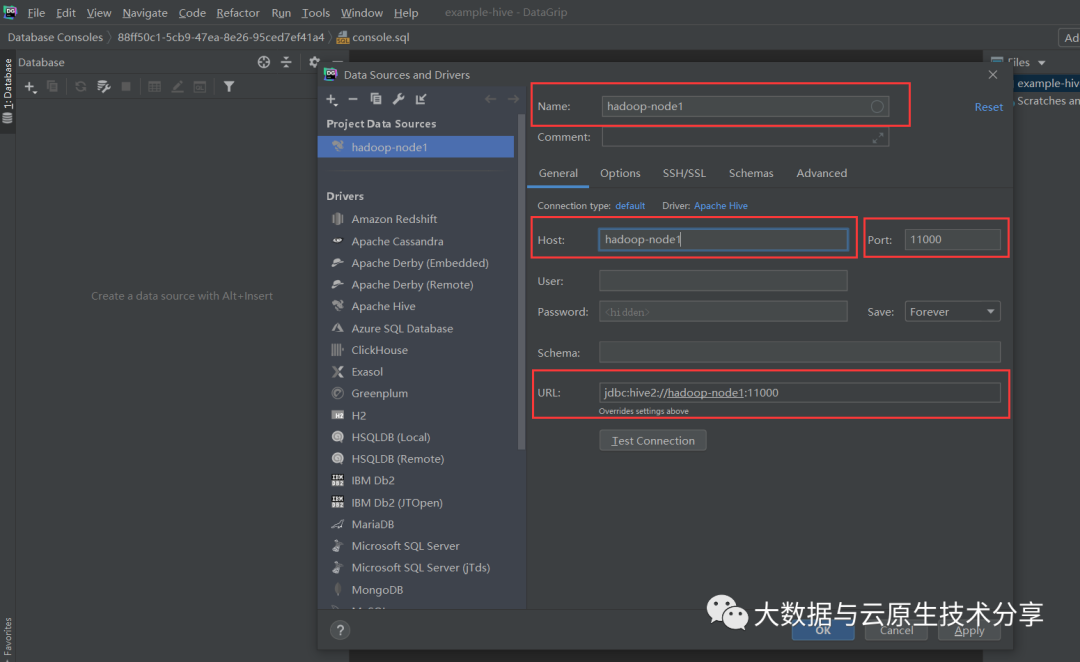Click the remove data source minus icon
Viewport: 1080px width, 662px height.
(353, 99)
